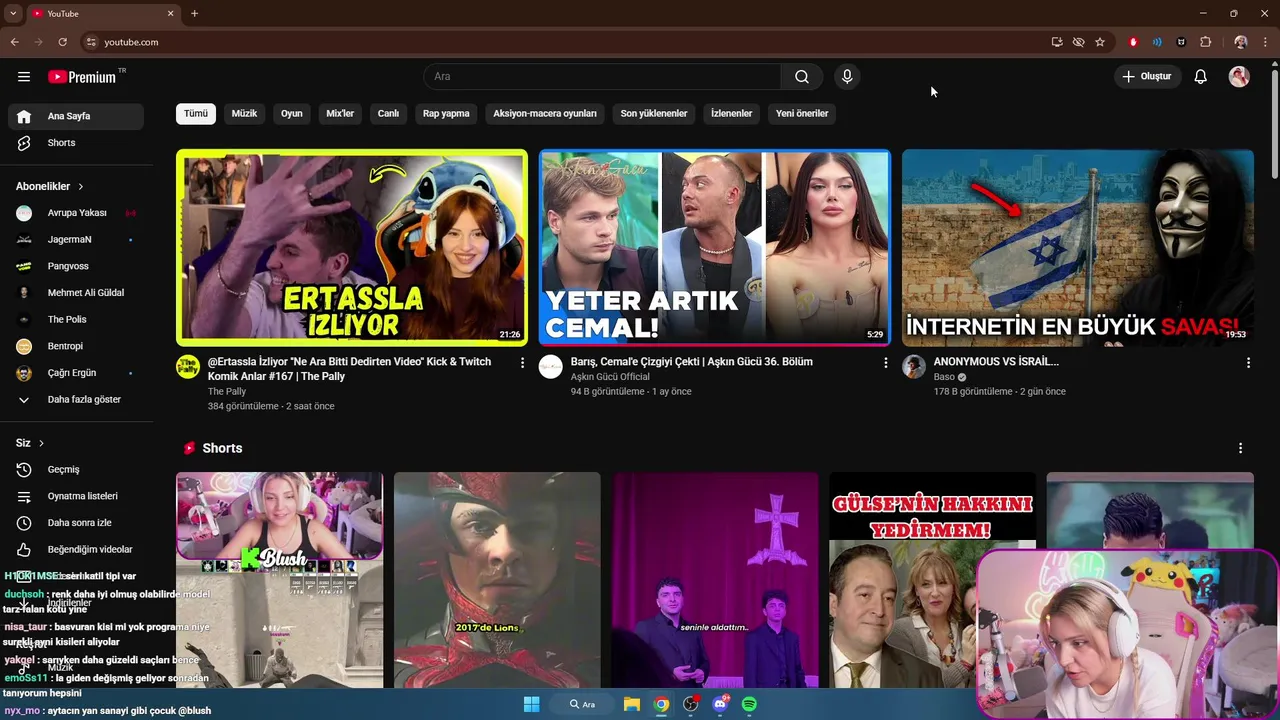Click the search magnifier button

tap(802, 77)
